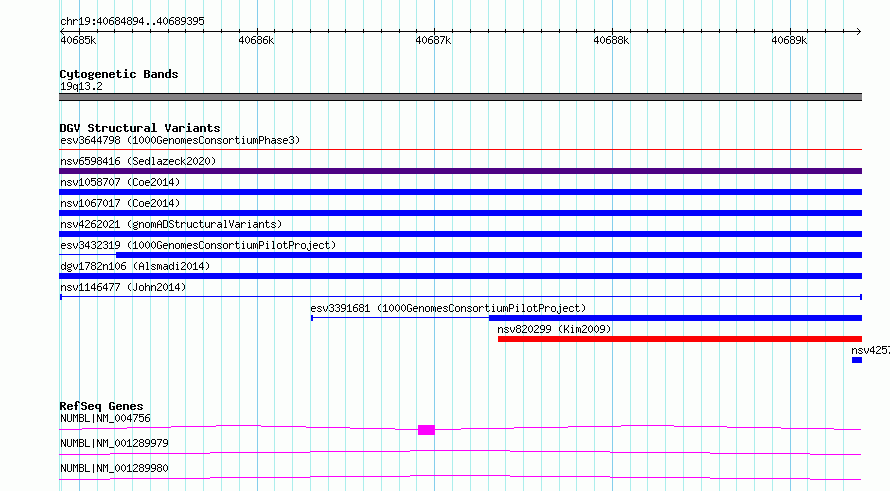890x491 pixels.
Task: Click the nsv1058707 (Coe2014) label
Action: point(120,182)
